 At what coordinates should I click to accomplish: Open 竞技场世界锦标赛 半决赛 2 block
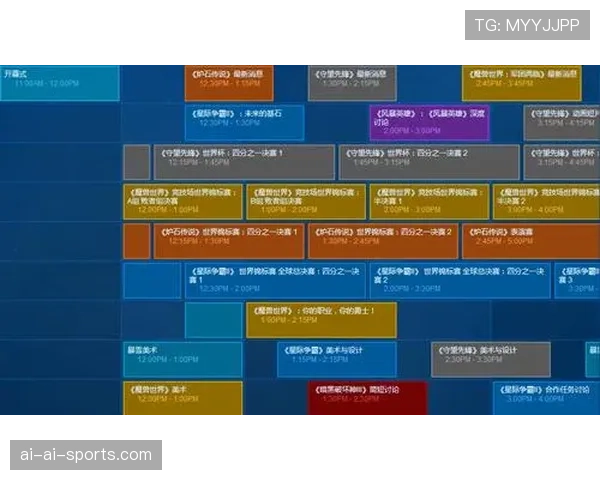click(546, 202)
